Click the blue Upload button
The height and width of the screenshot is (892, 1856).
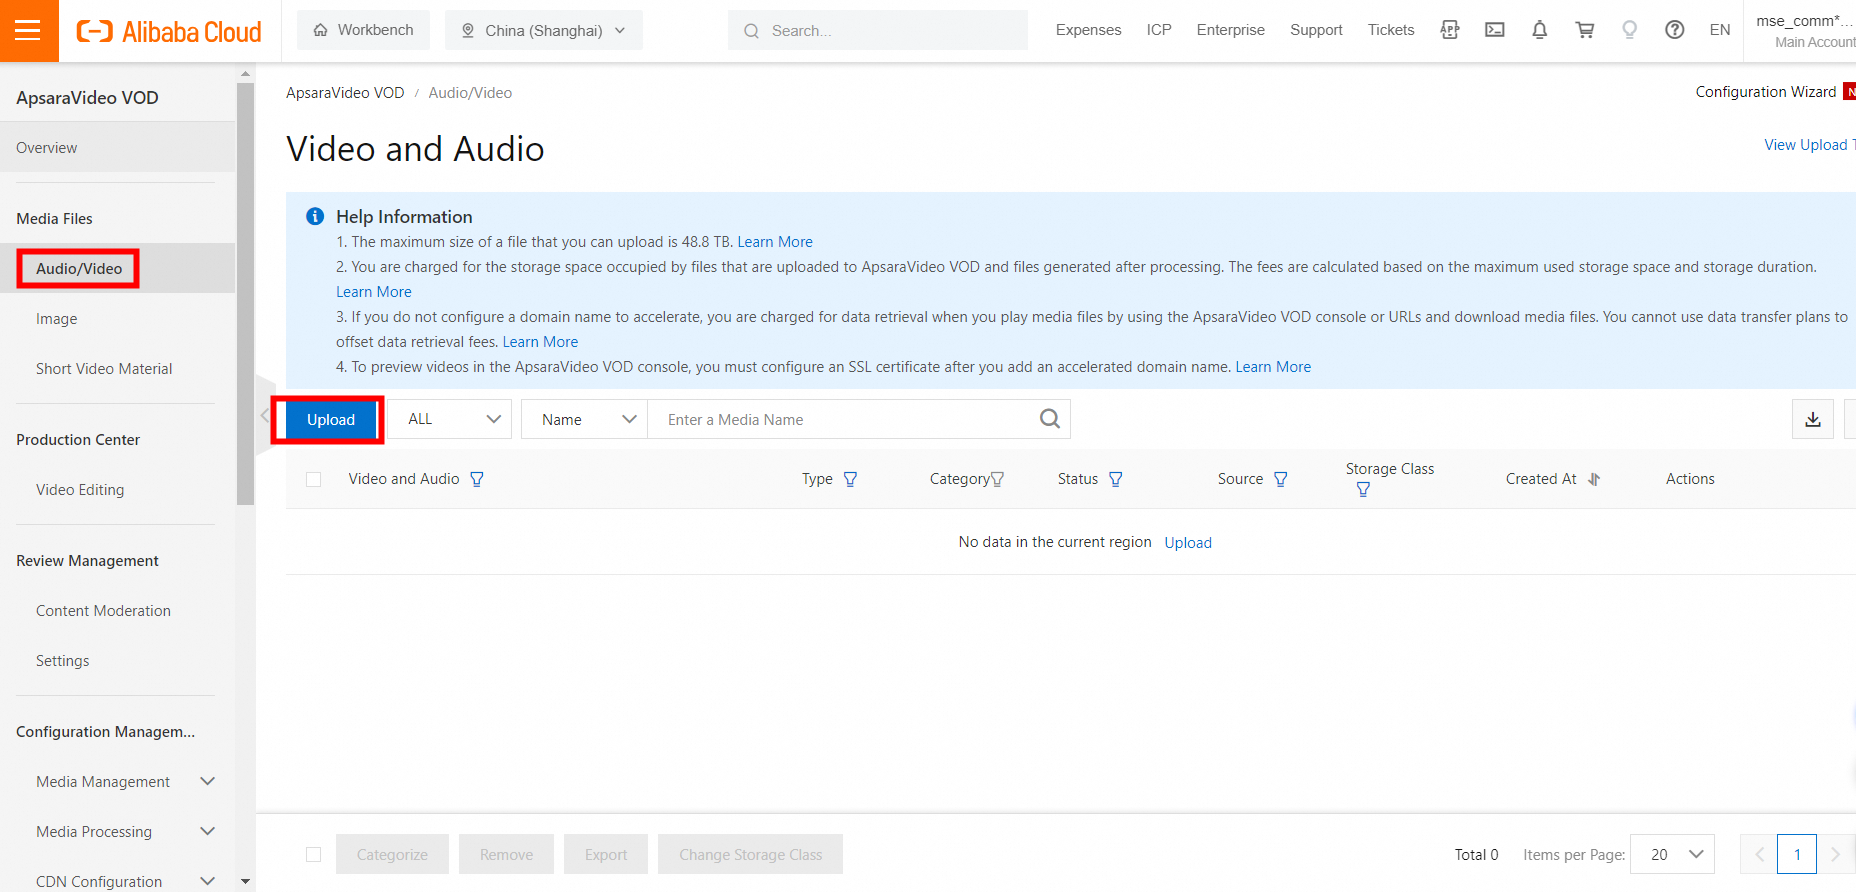(x=330, y=420)
